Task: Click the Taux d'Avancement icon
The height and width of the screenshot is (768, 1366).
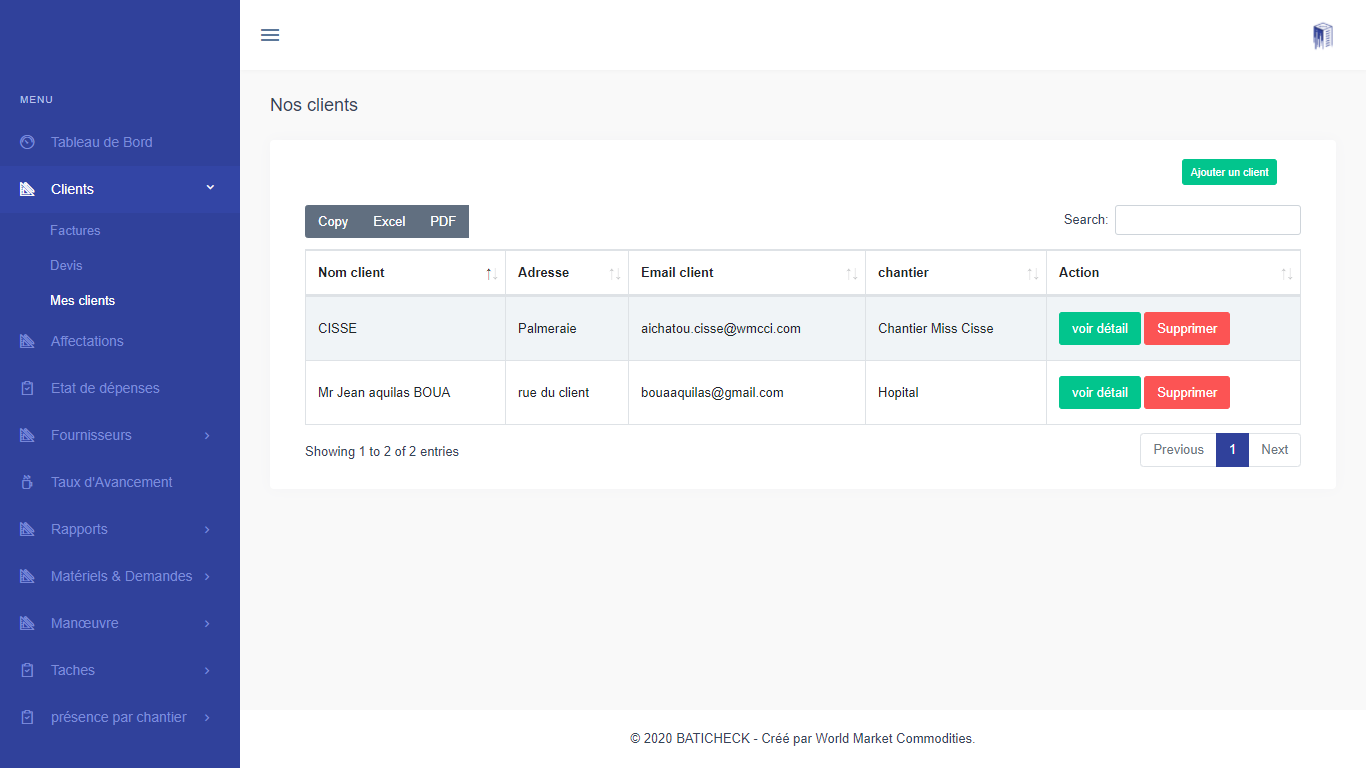Action: (28, 482)
